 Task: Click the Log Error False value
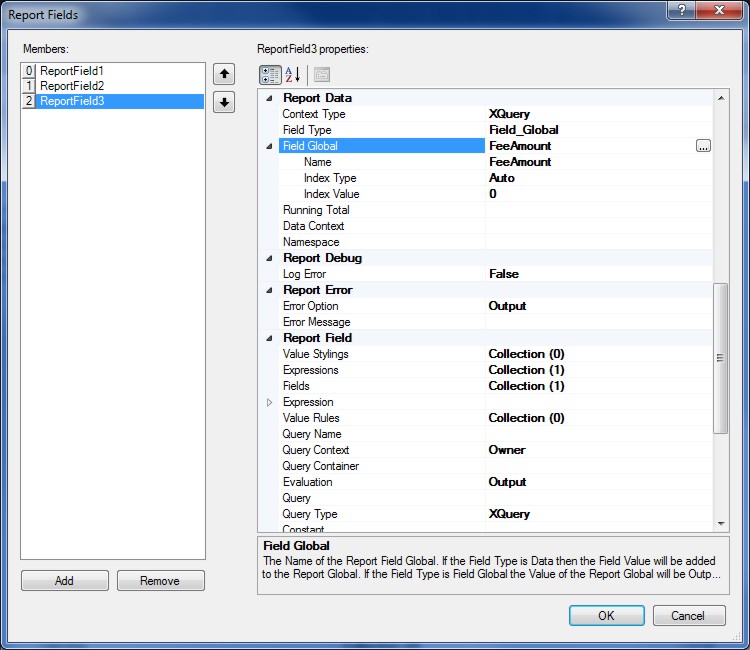[x=503, y=274]
